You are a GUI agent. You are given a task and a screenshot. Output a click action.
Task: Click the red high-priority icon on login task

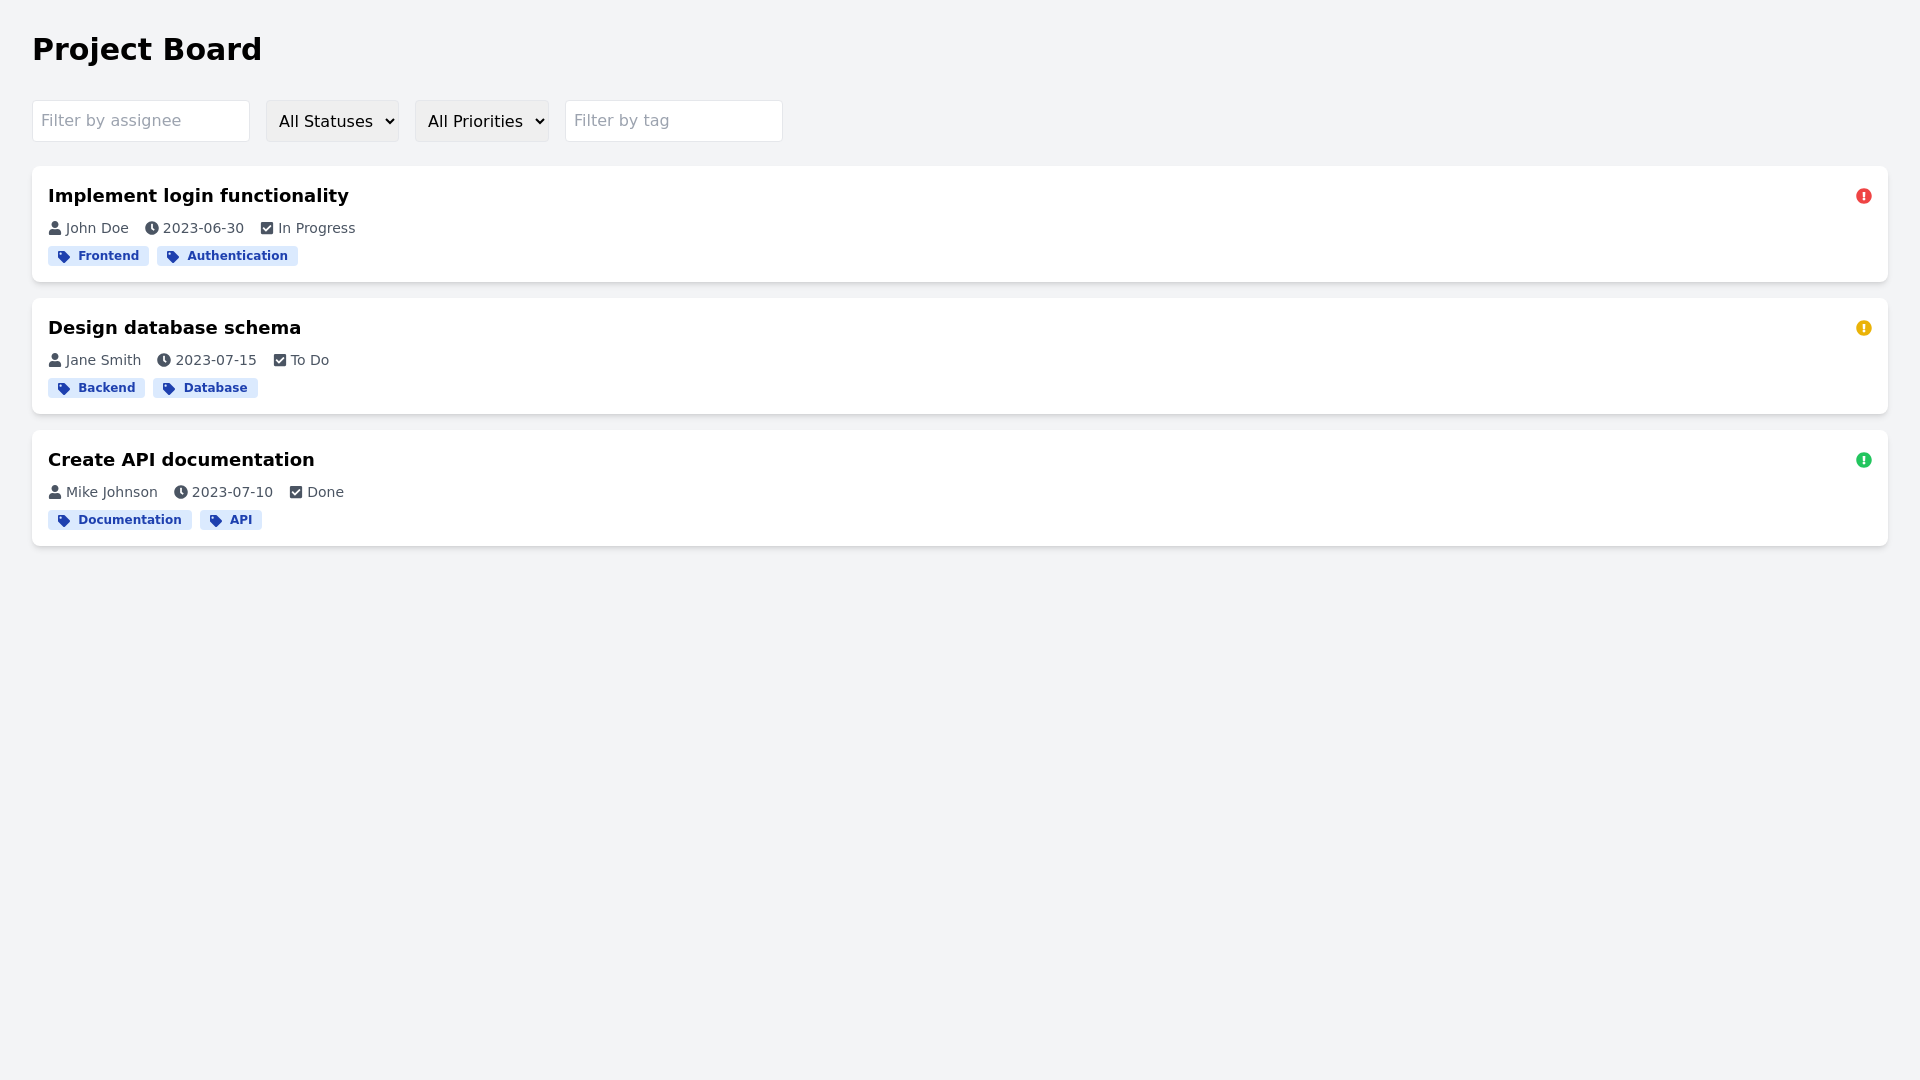(1864, 196)
